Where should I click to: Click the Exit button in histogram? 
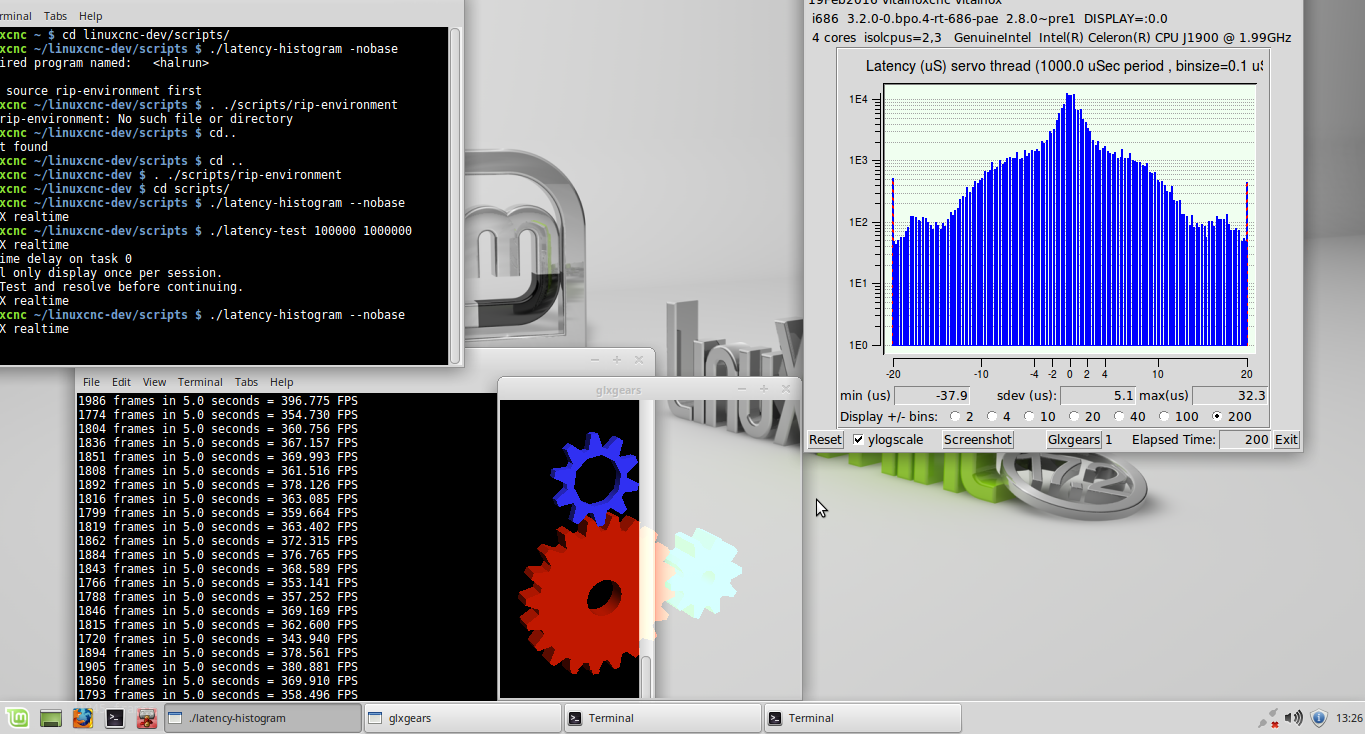tap(1286, 440)
